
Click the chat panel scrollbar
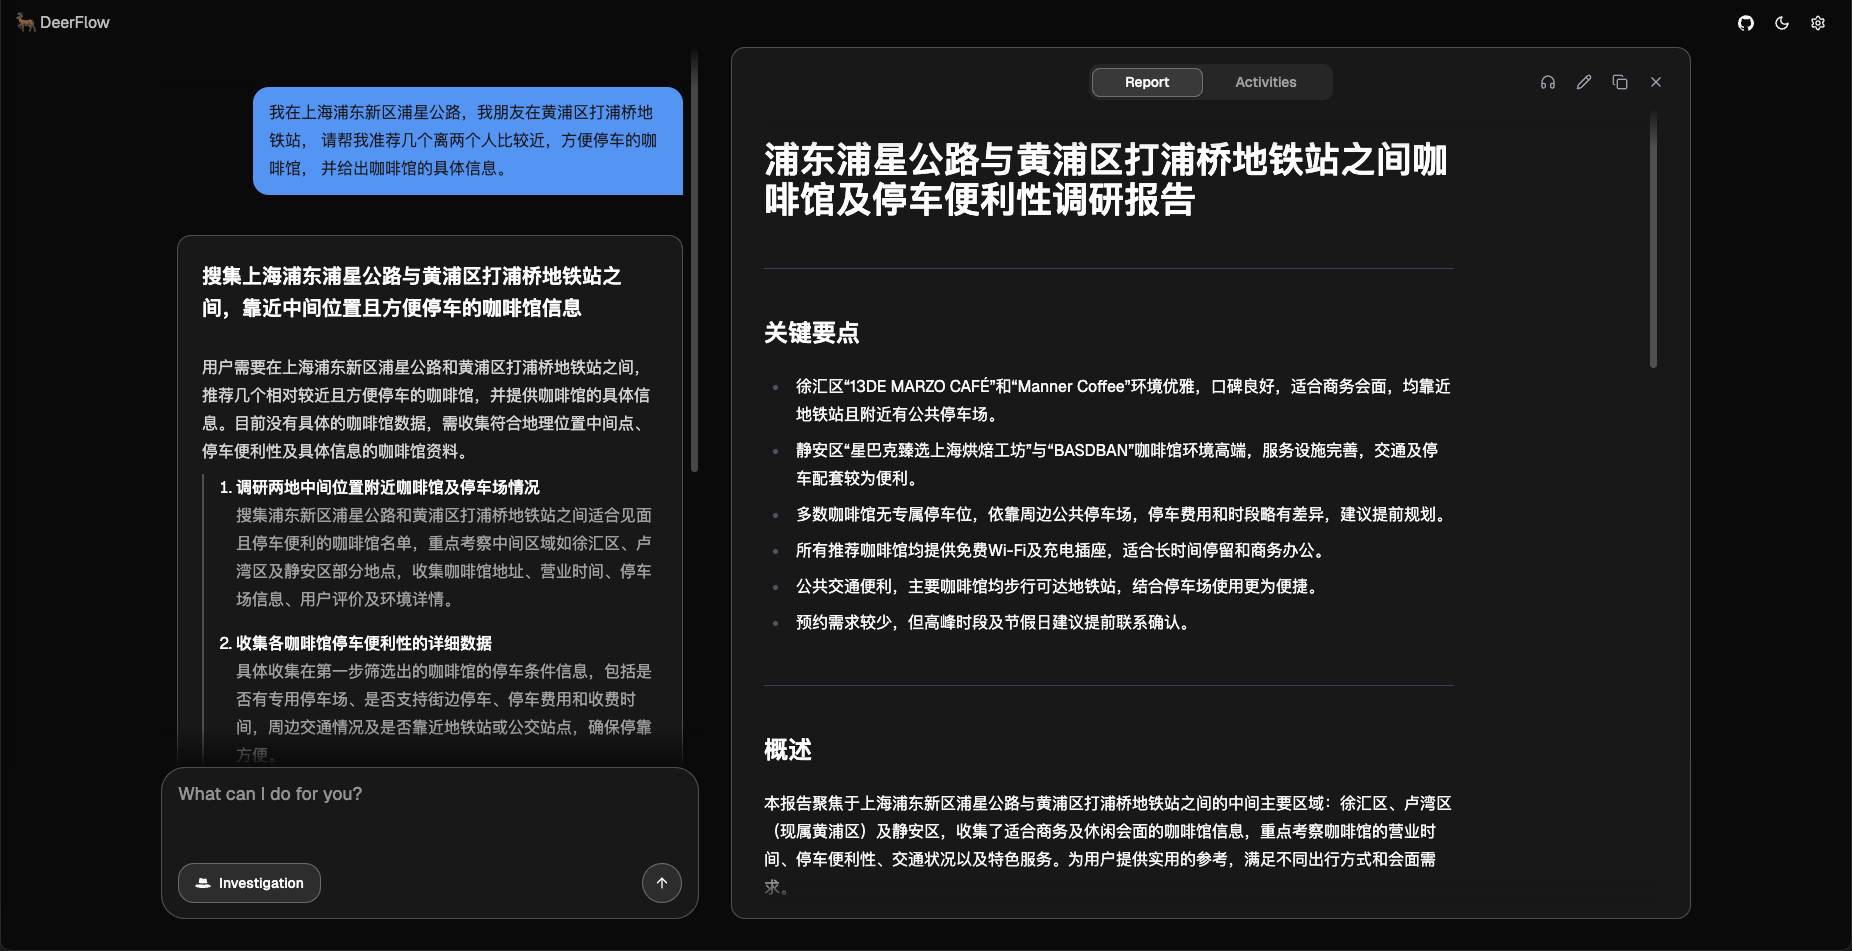click(694, 260)
